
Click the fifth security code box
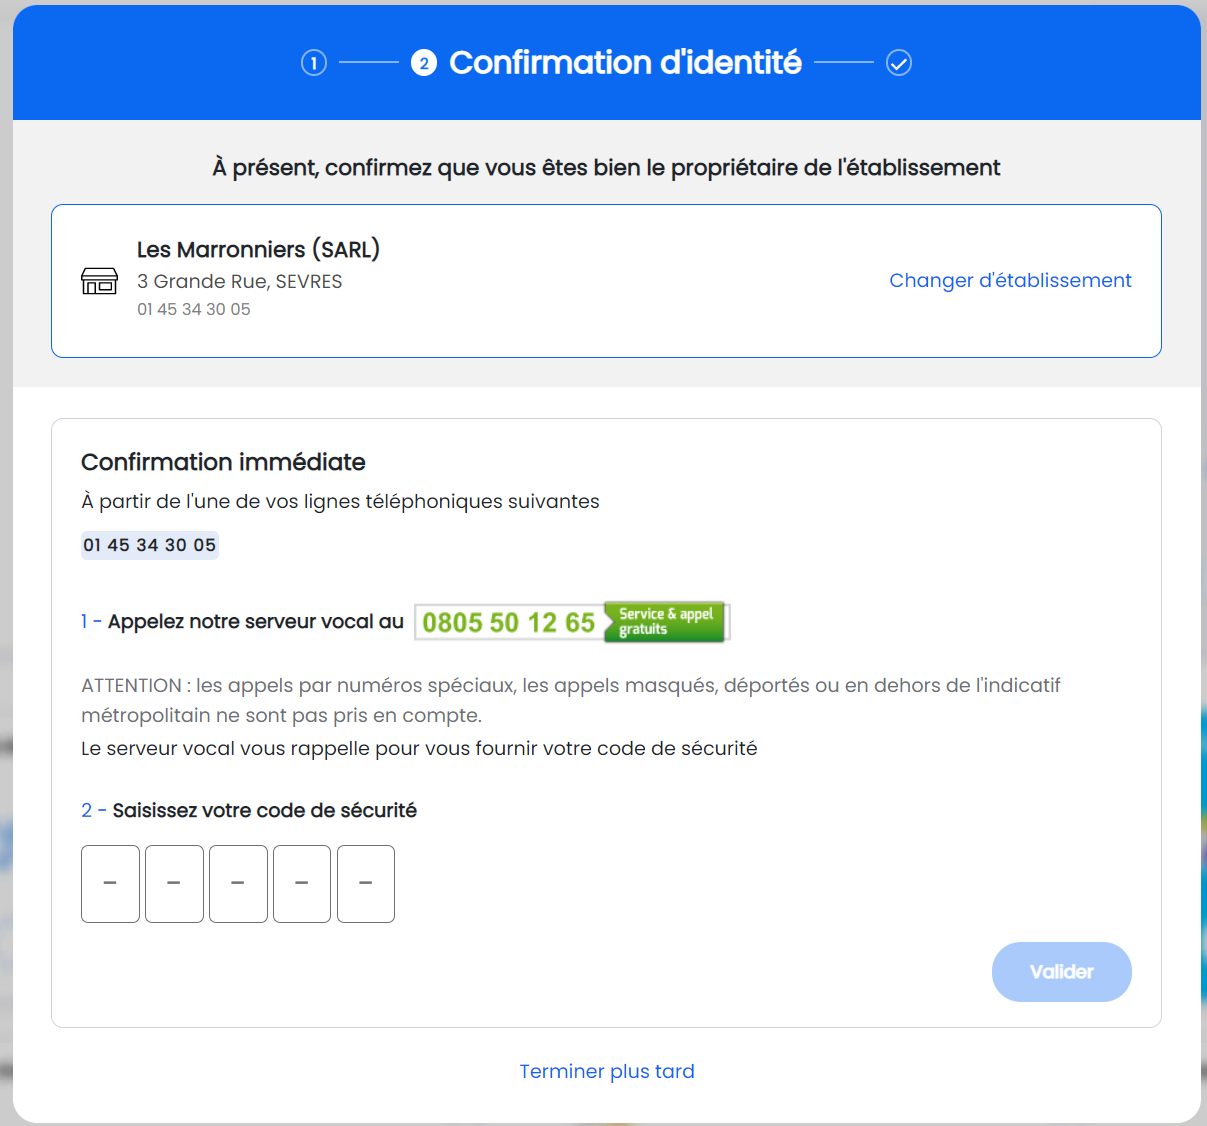click(x=366, y=884)
